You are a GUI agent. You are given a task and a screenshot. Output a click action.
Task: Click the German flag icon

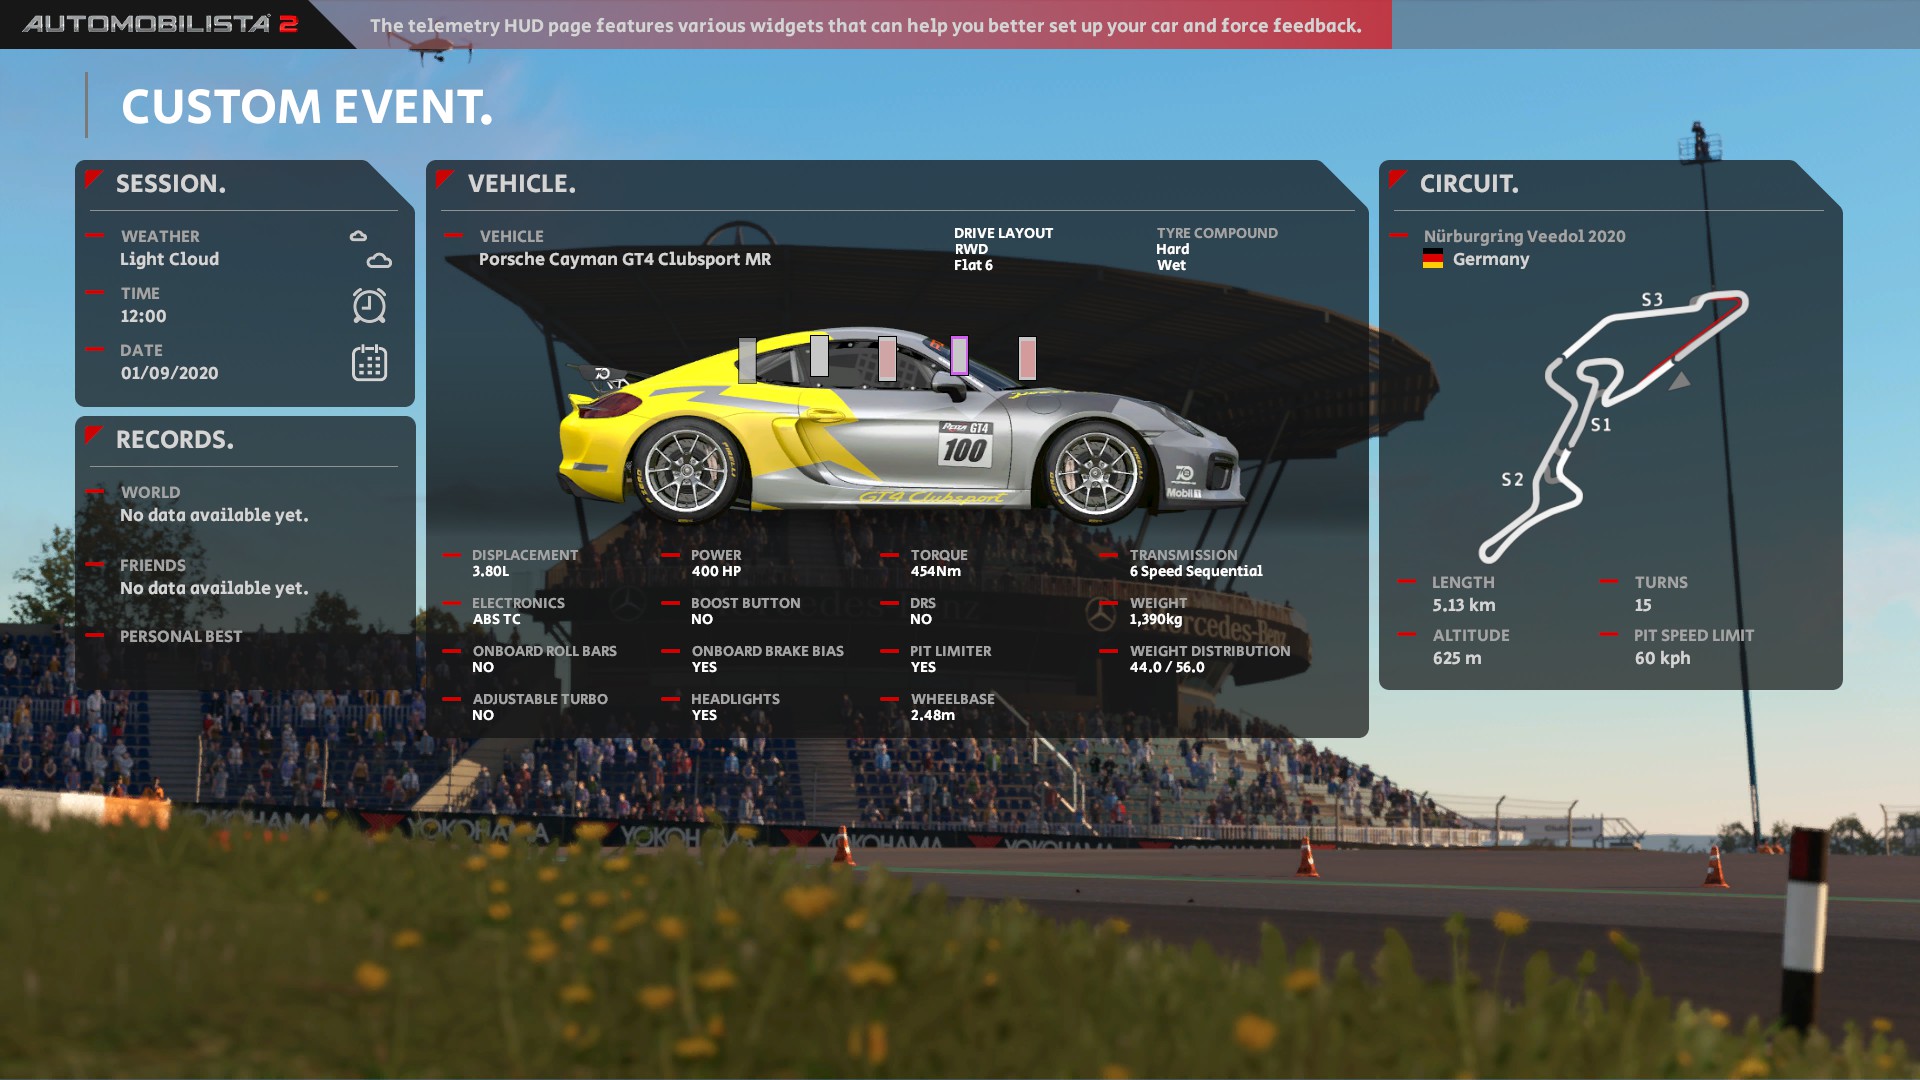point(1433,259)
